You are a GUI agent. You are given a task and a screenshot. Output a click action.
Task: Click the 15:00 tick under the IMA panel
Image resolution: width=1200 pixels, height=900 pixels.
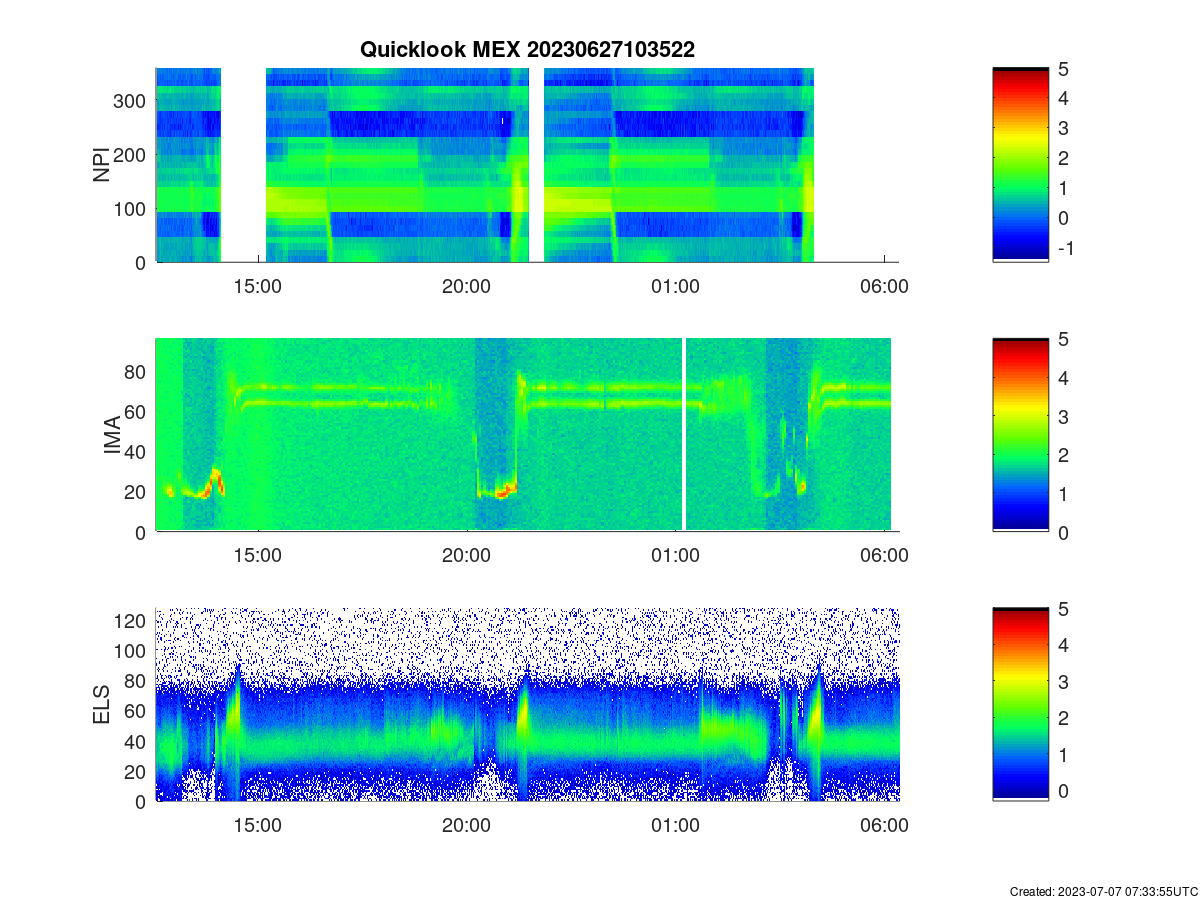click(260, 555)
